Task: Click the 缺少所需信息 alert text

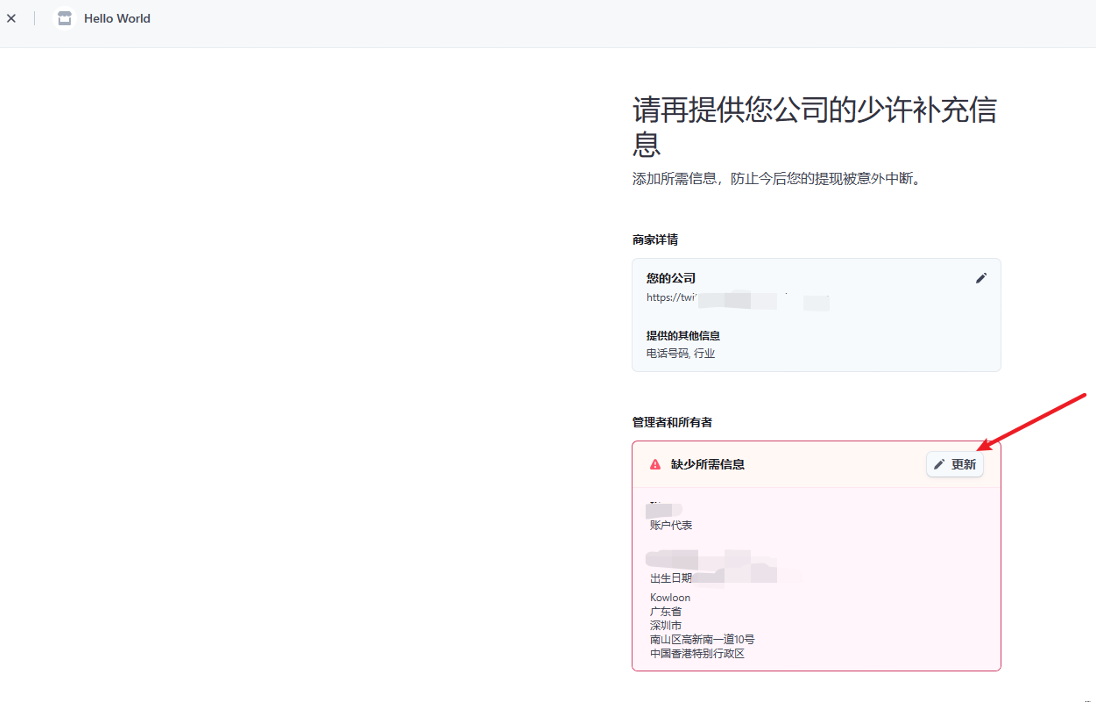Action: tap(707, 464)
